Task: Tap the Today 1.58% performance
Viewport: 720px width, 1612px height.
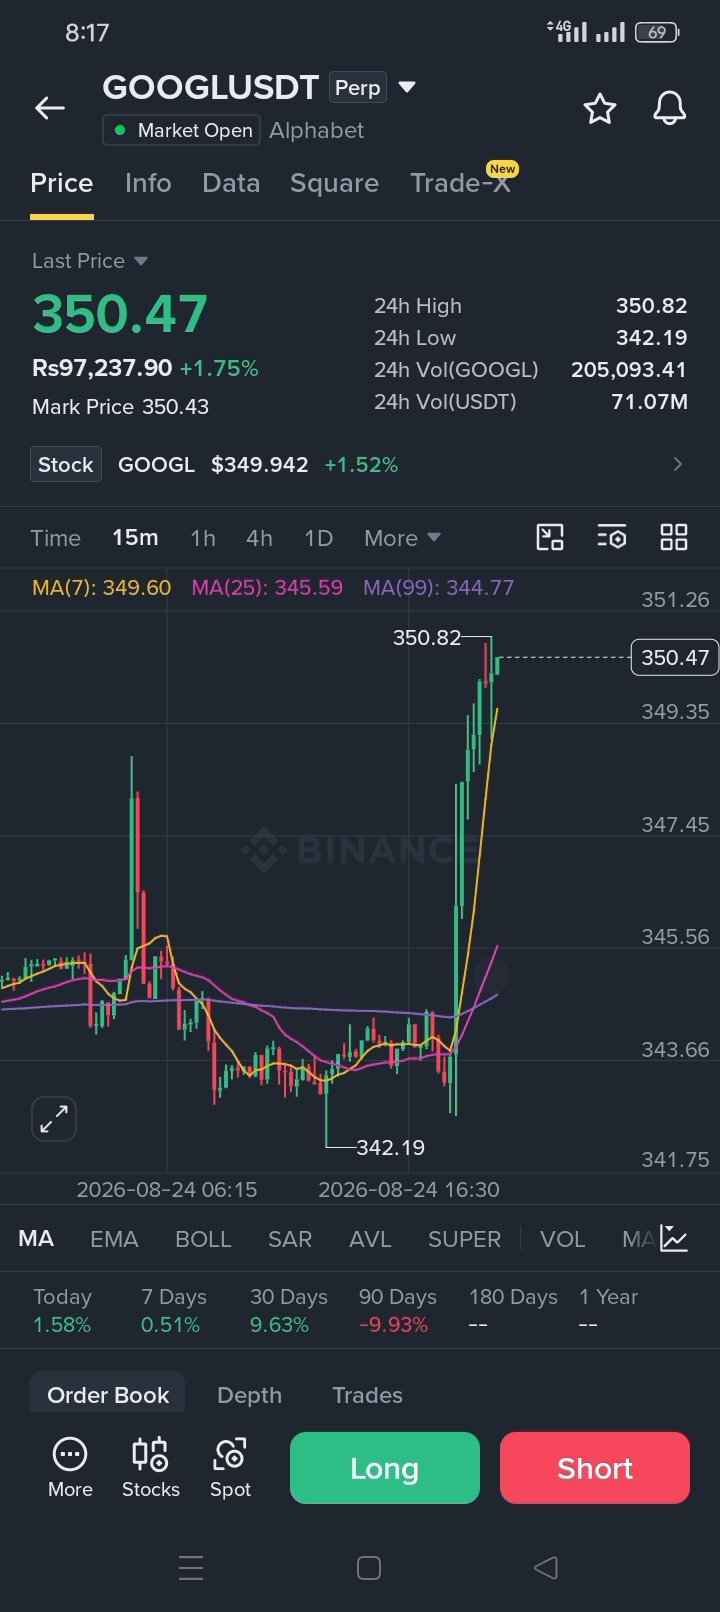Action: tap(62, 1310)
